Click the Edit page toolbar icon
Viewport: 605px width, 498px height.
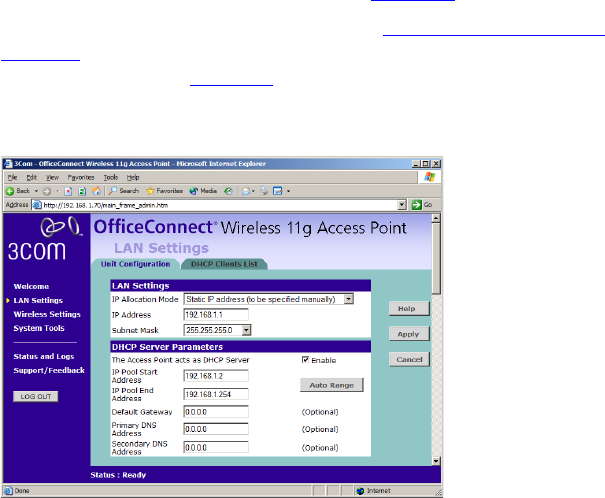(278, 191)
